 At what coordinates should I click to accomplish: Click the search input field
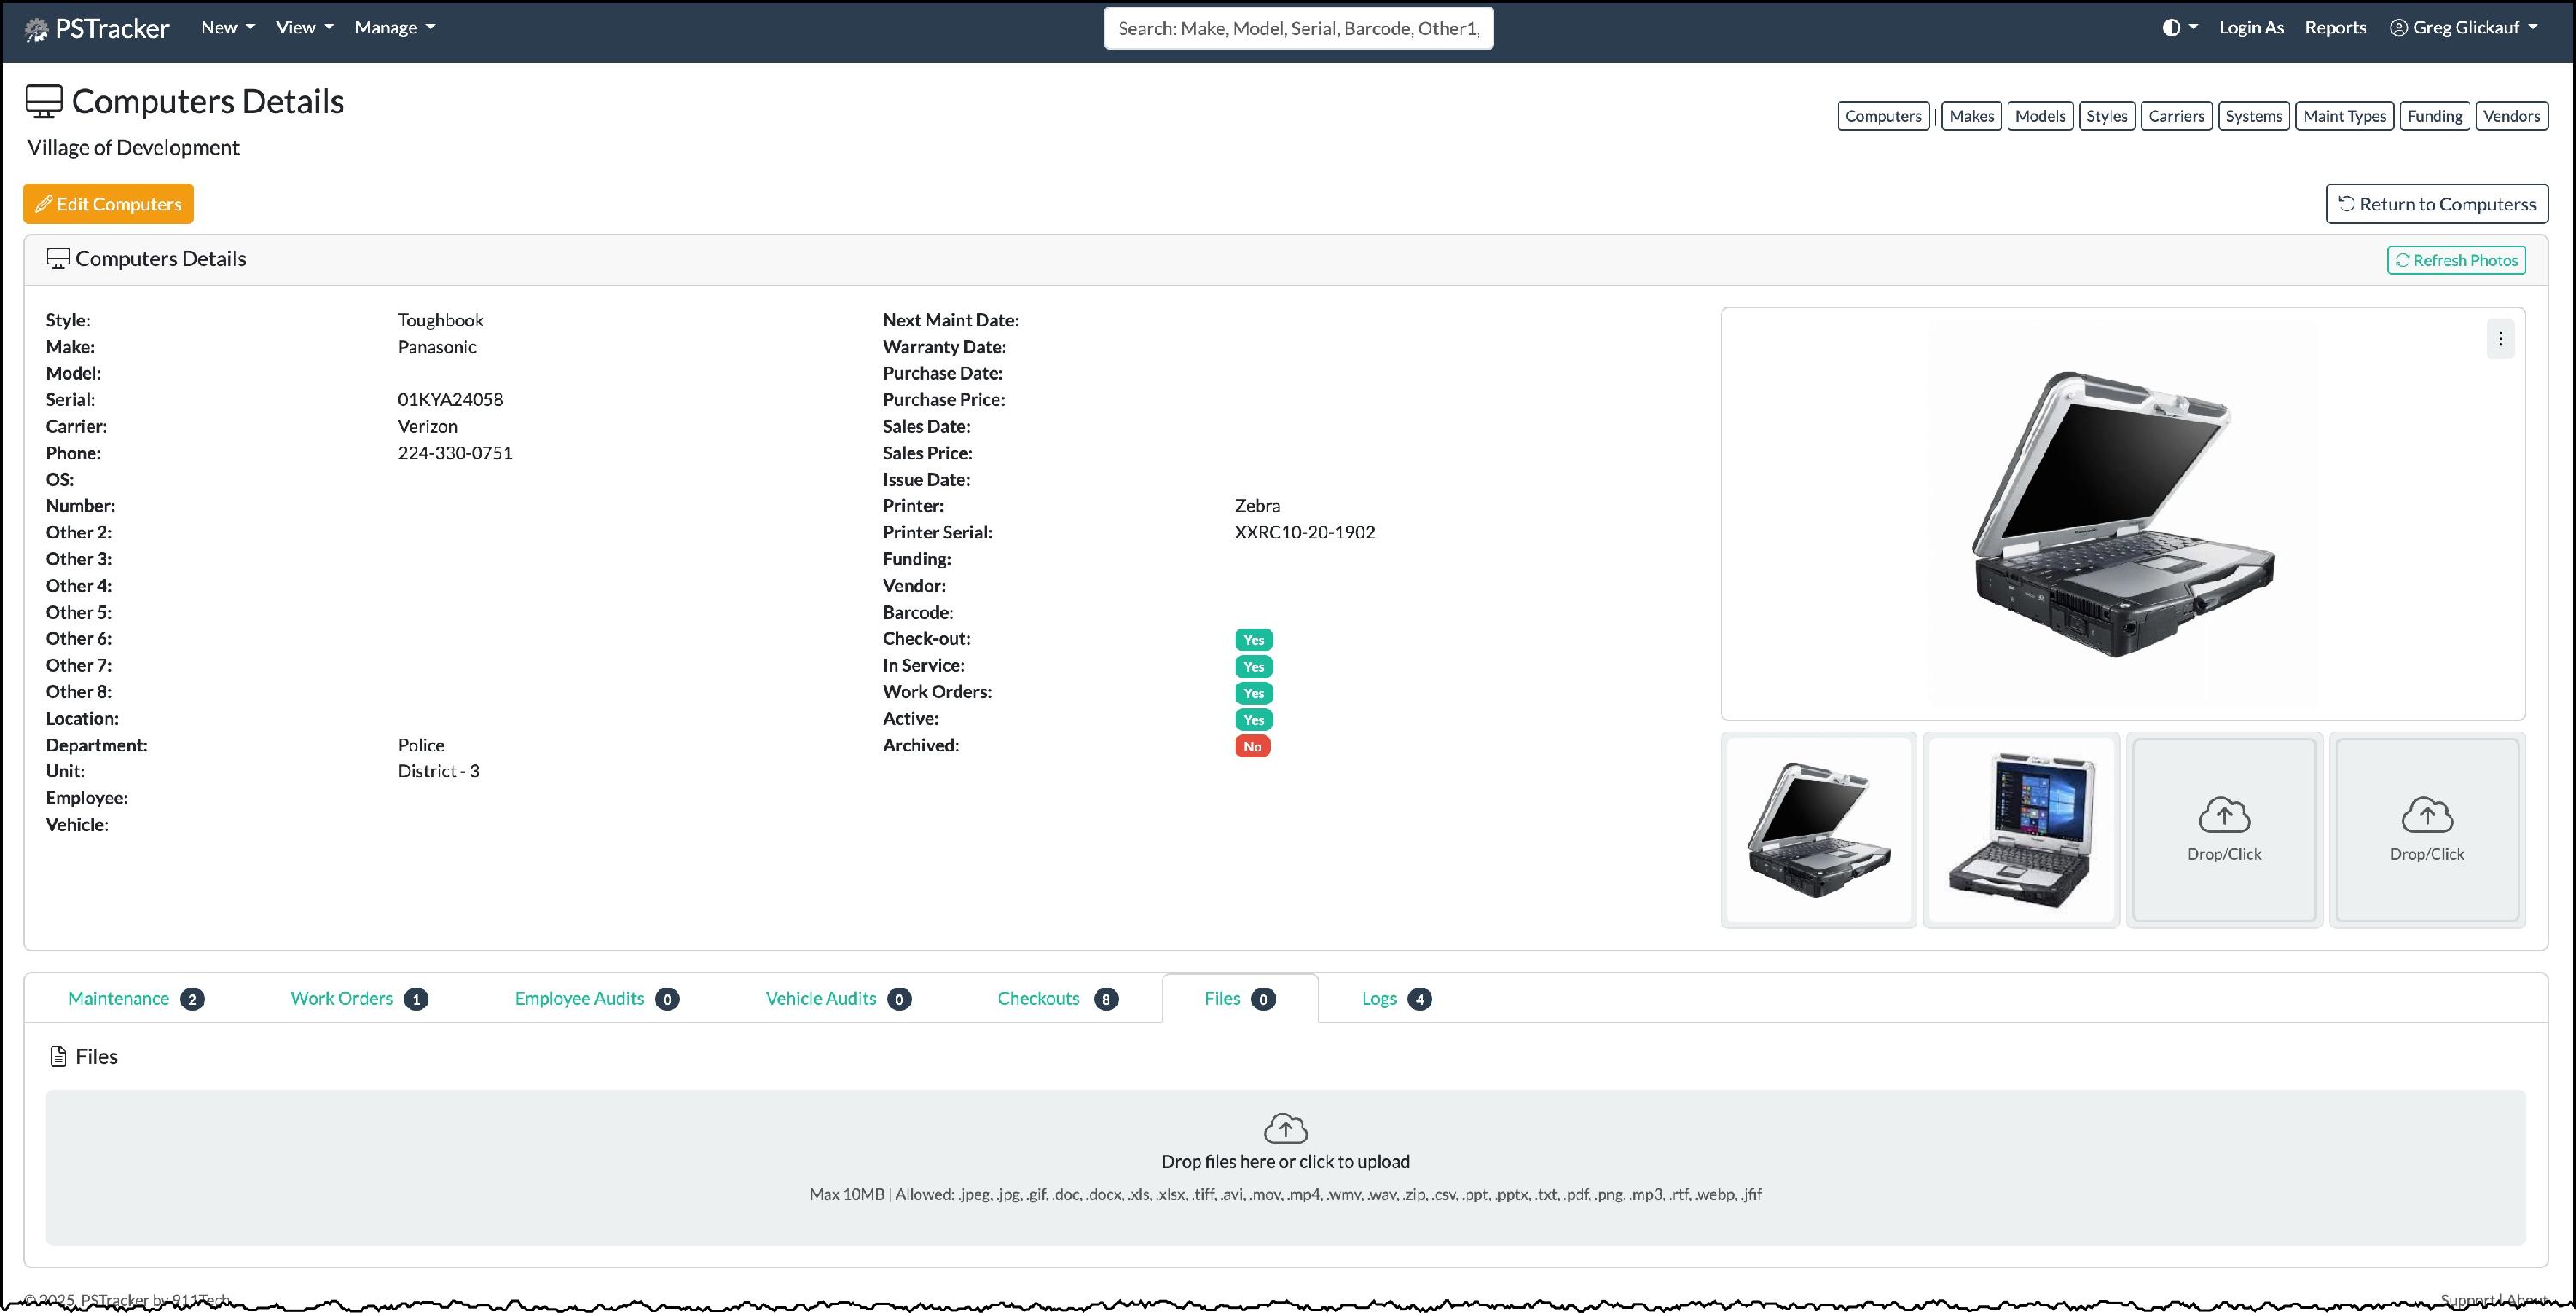point(1298,28)
